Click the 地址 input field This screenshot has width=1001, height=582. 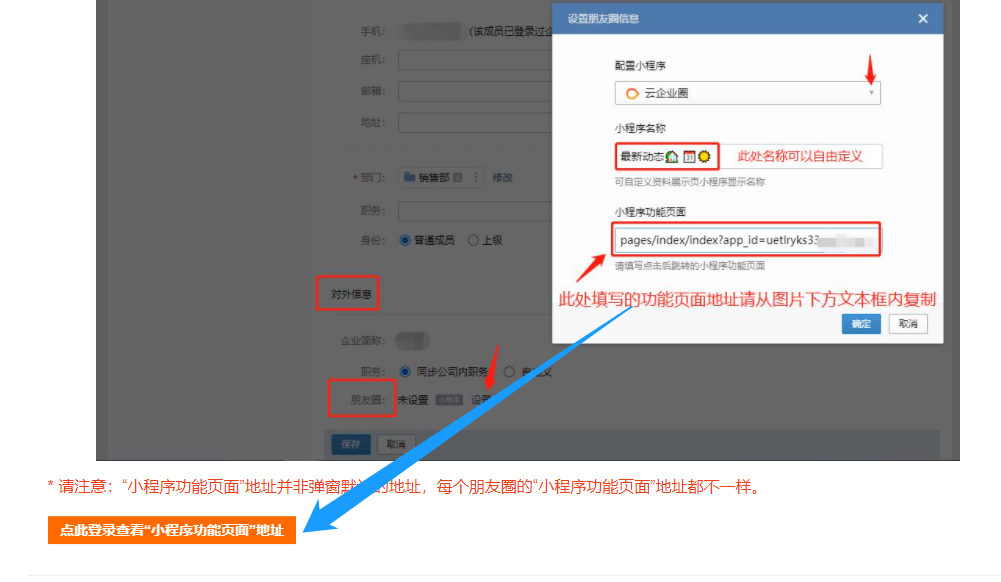pos(476,123)
